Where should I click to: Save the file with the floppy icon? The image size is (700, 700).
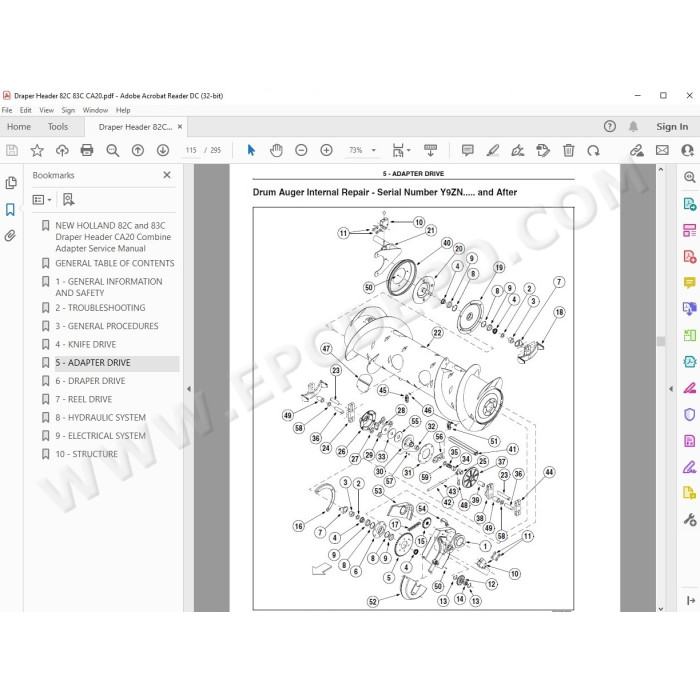[x=12, y=150]
